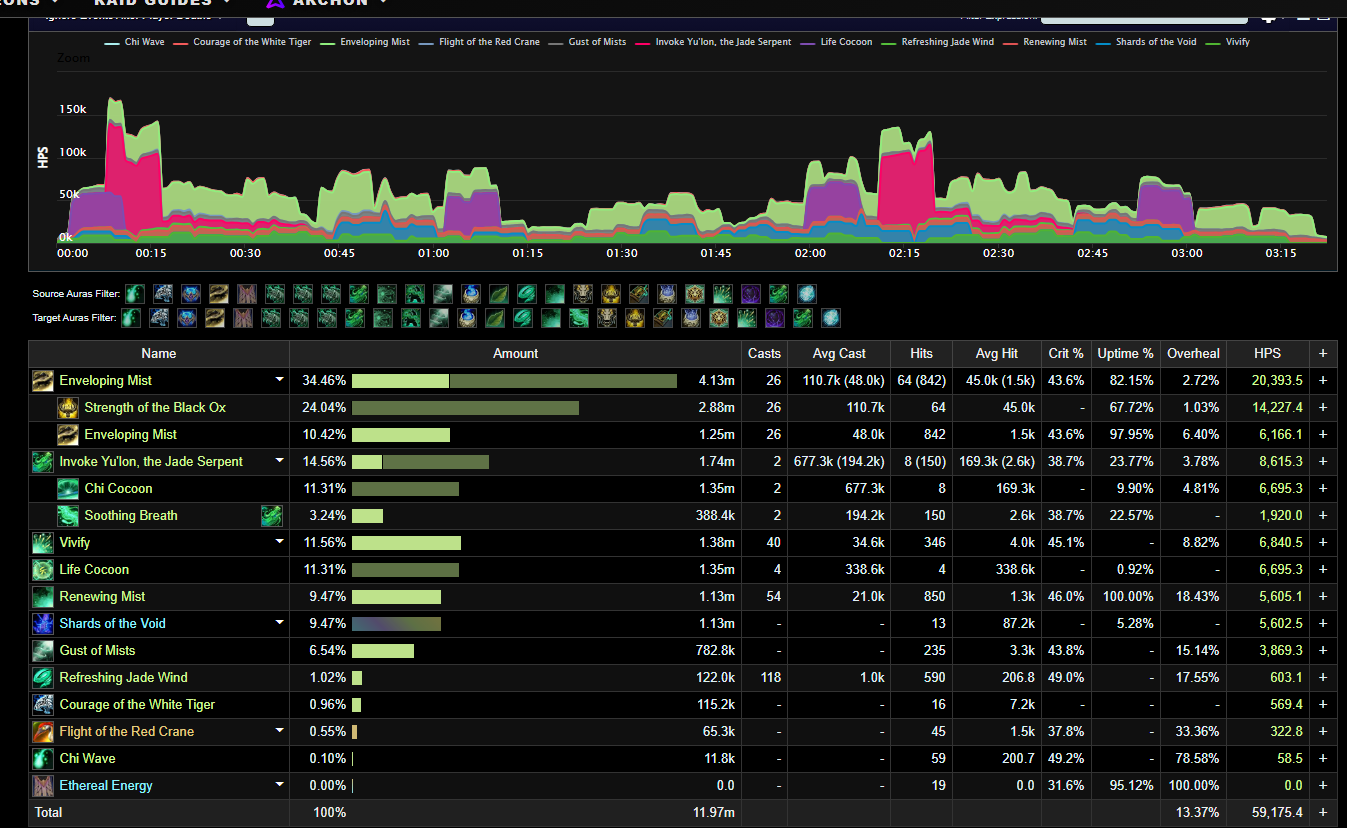Click the total HPS value 59,175.4

pyautogui.click(x=1277, y=812)
